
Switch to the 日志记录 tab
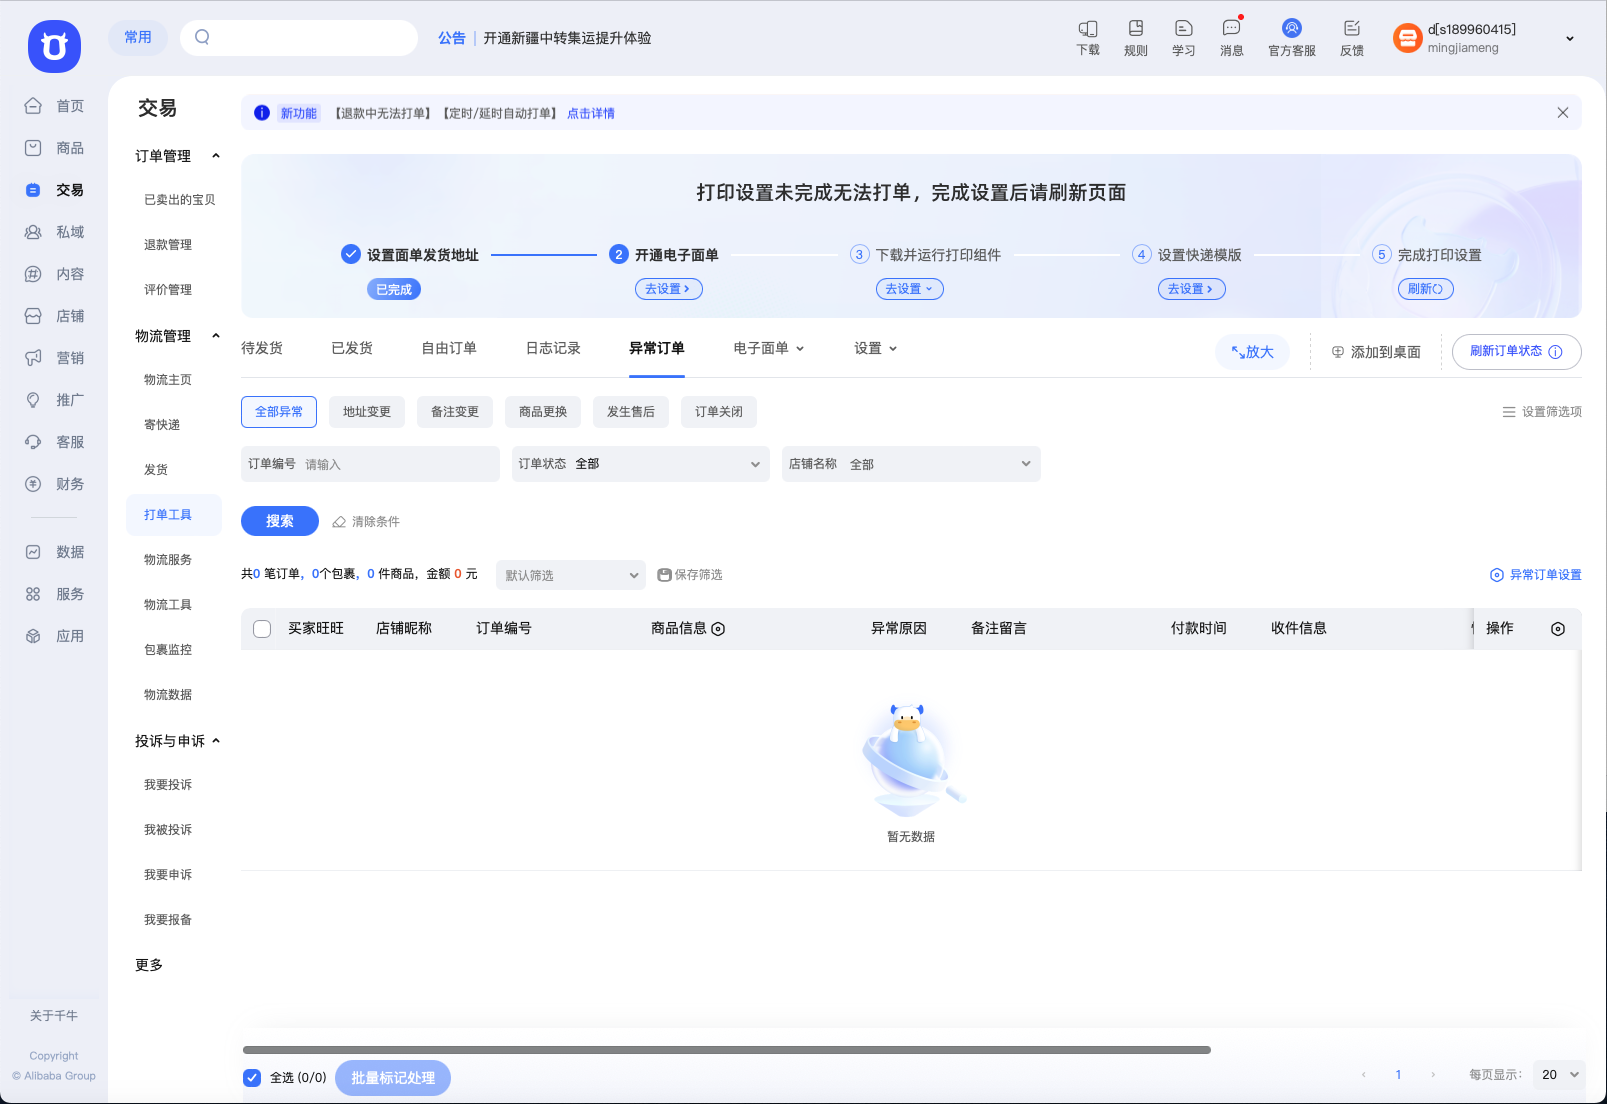553,348
